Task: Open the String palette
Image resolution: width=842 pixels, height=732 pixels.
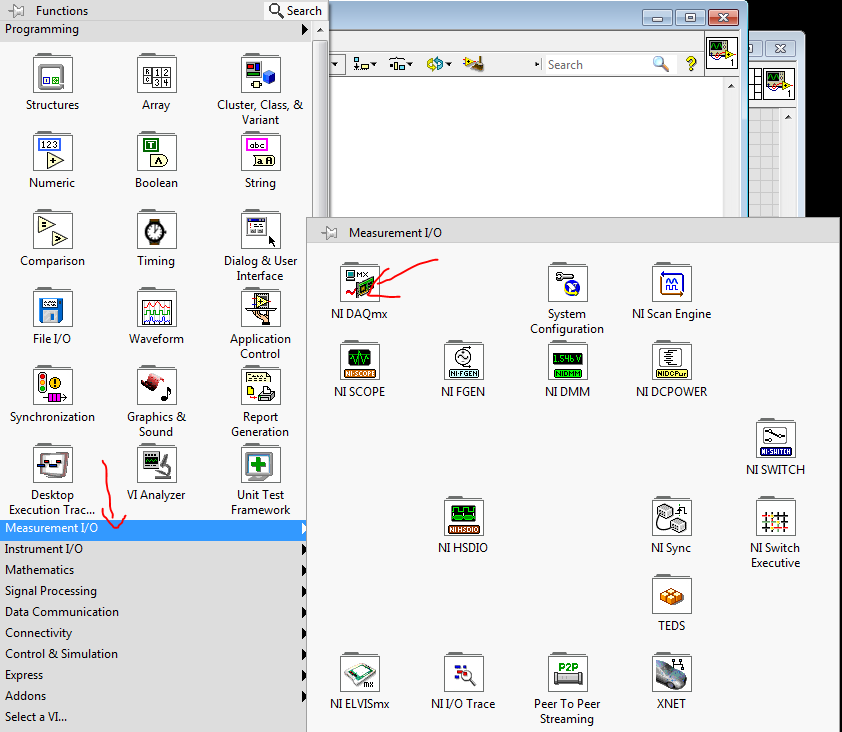Action: click(260, 151)
